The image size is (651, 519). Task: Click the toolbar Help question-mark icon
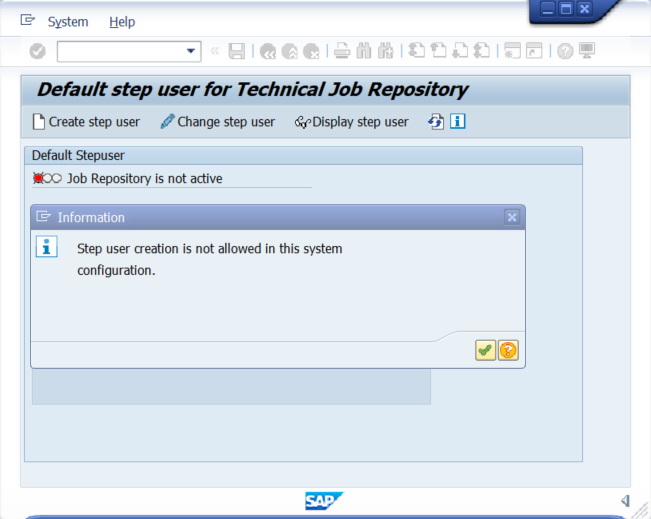[565, 51]
